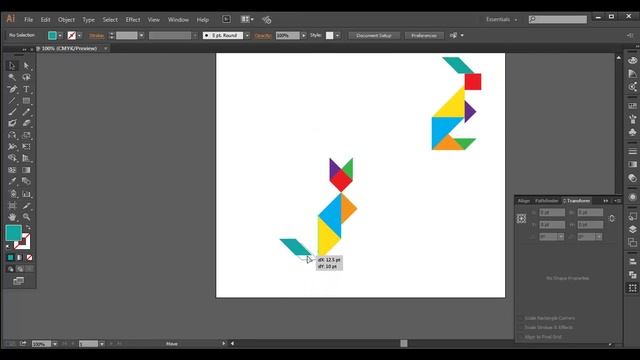Switch to the Align tab

click(x=524, y=200)
